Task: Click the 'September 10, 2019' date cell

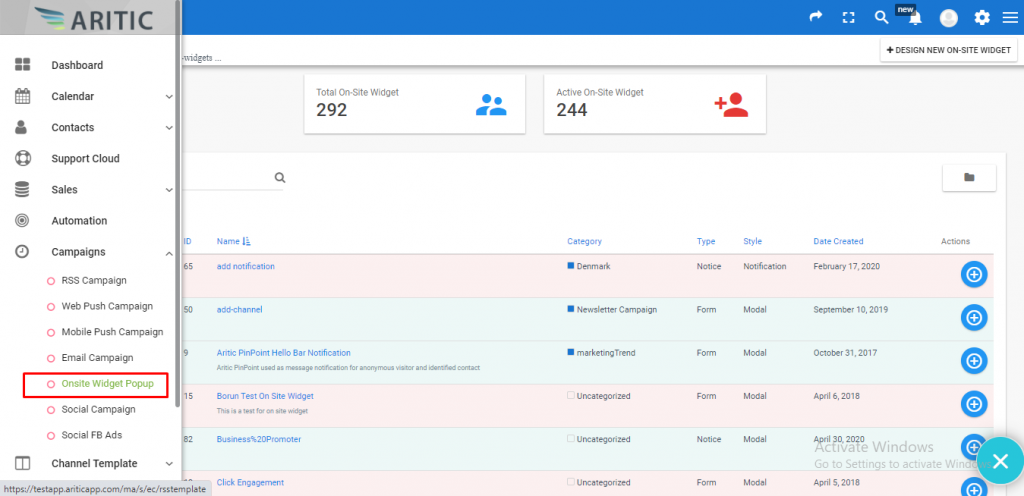Action: pyautogui.click(x=851, y=309)
